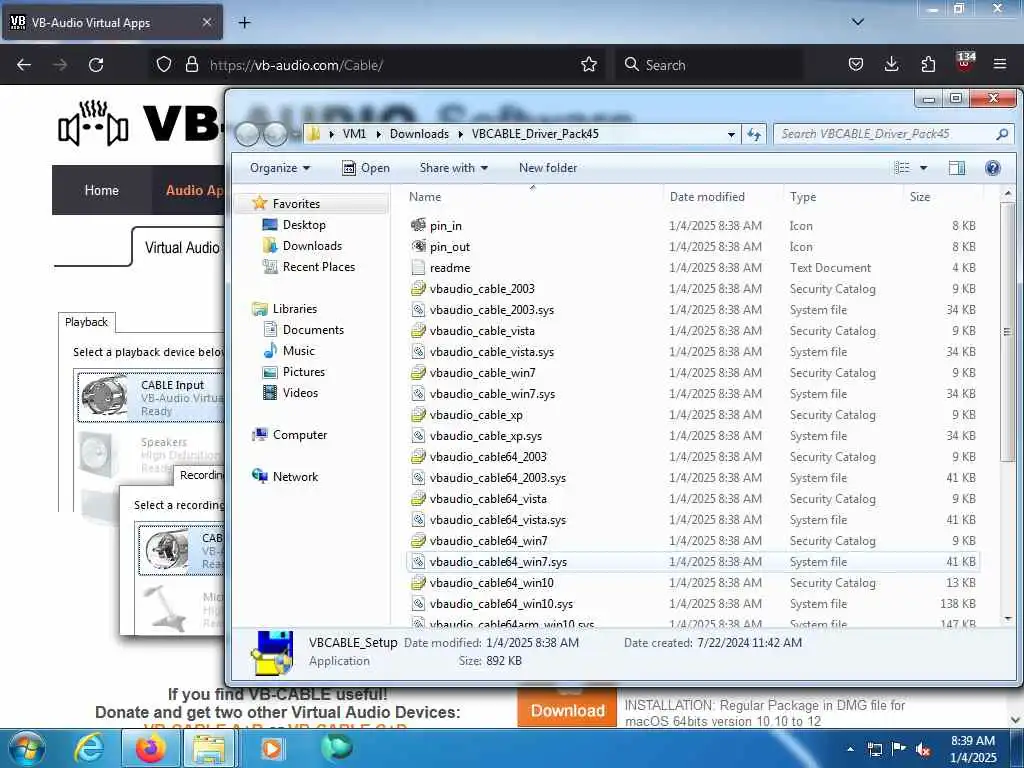Image resolution: width=1024 pixels, height=768 pixels.
Task: Create a New folder
Action: (x=548, y=168)
